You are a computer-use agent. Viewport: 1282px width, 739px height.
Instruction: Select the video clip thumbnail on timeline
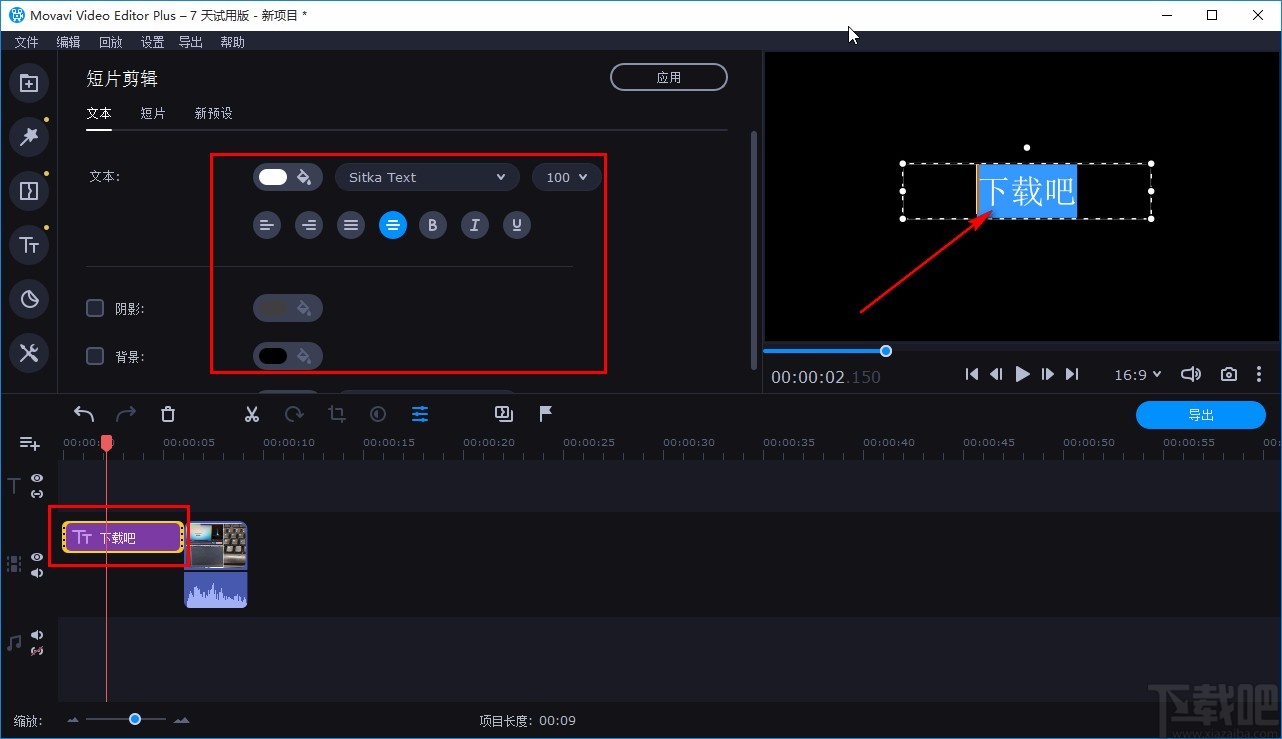(x=216, y=545)
